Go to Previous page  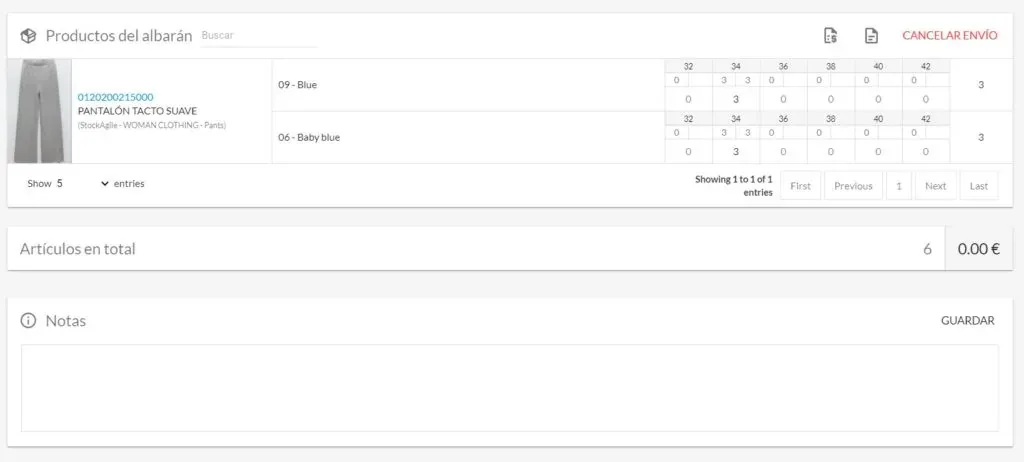tap(853, 186)
